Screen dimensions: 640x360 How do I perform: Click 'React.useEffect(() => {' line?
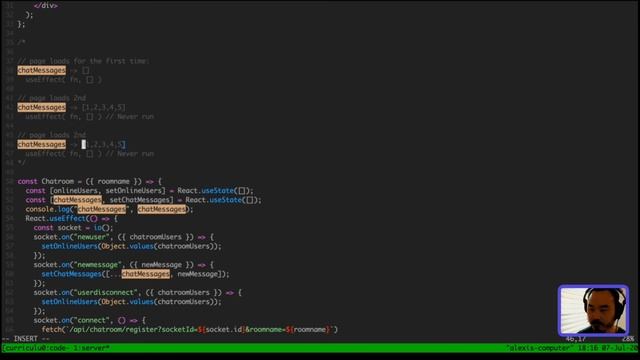tap(71, 218)
